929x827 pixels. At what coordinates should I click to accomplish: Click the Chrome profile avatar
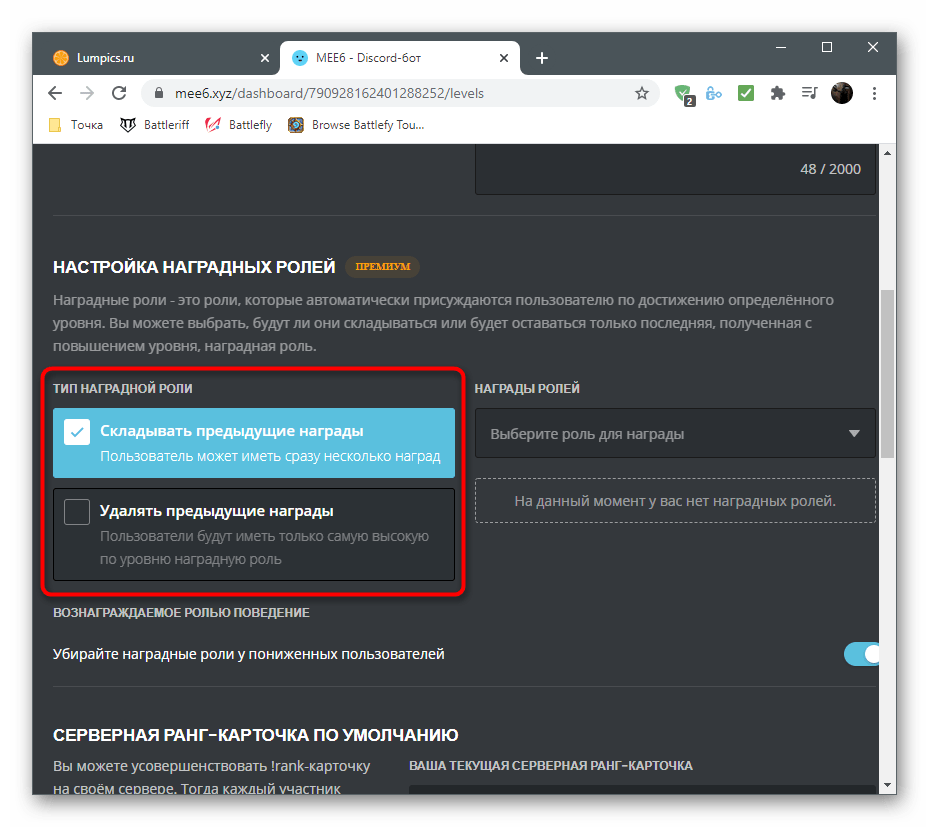842,93
